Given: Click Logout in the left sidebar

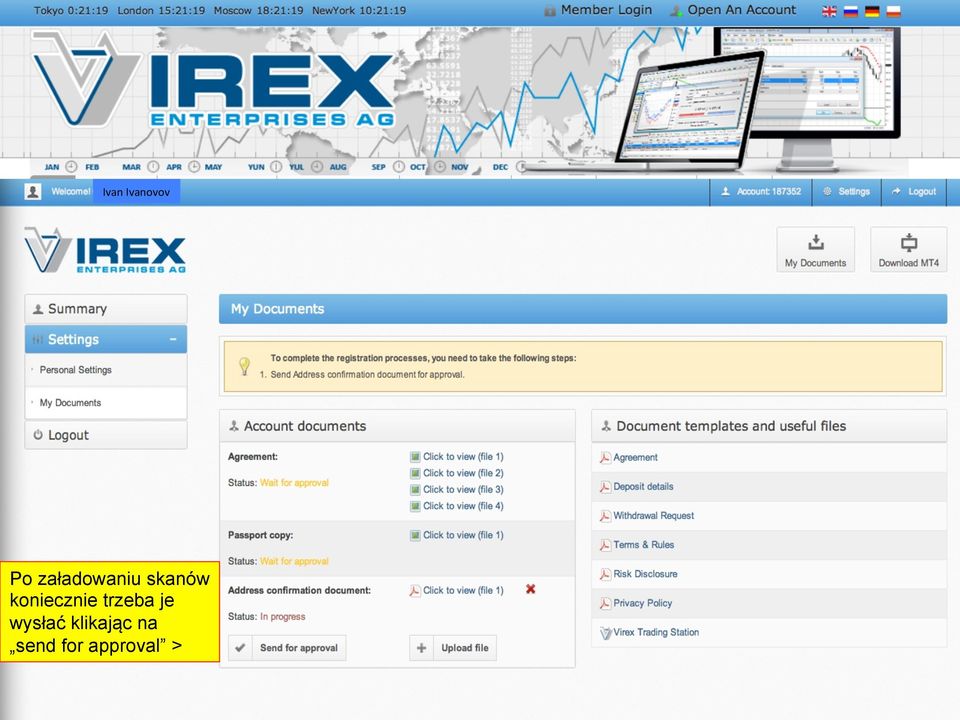Looking at the screenshot, I should point(106,435).
